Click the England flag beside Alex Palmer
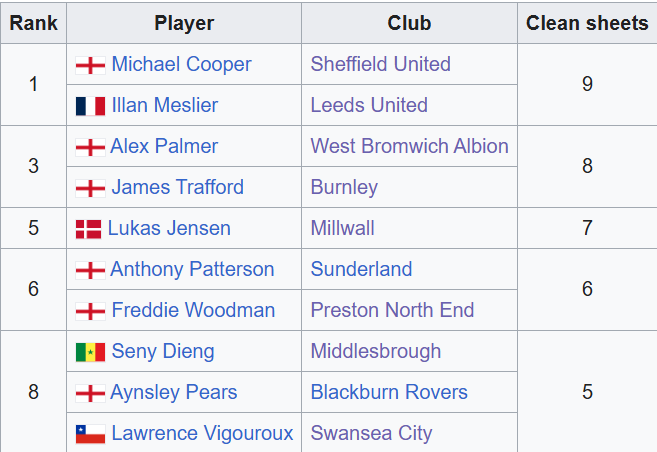The width and height of the screenshot is (657, 452). tap(90, 147)
